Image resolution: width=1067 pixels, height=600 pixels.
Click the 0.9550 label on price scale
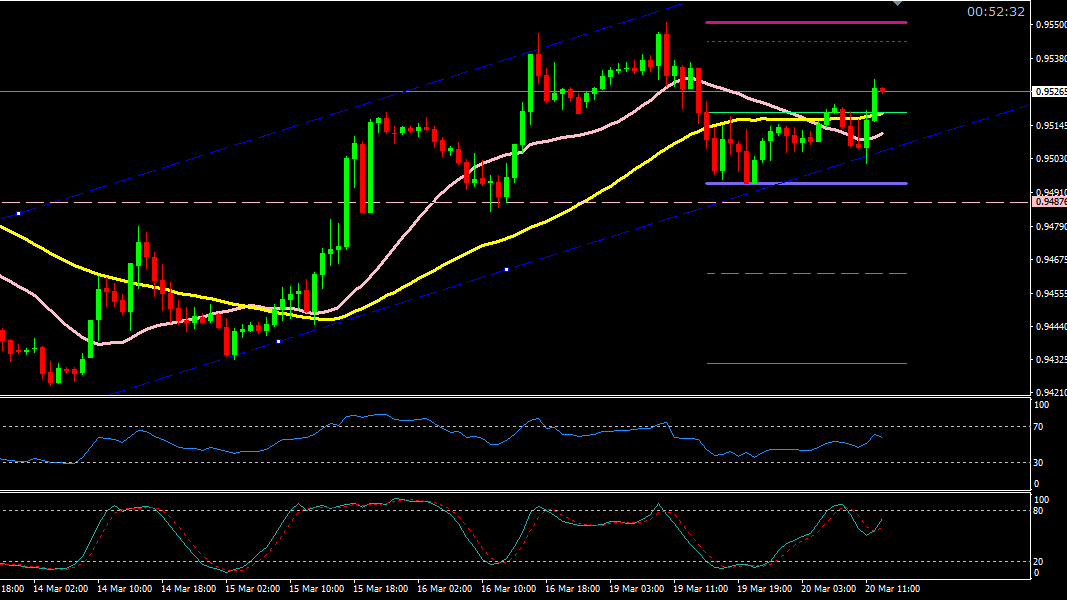pyautogui.click(x=1050, y=25)
